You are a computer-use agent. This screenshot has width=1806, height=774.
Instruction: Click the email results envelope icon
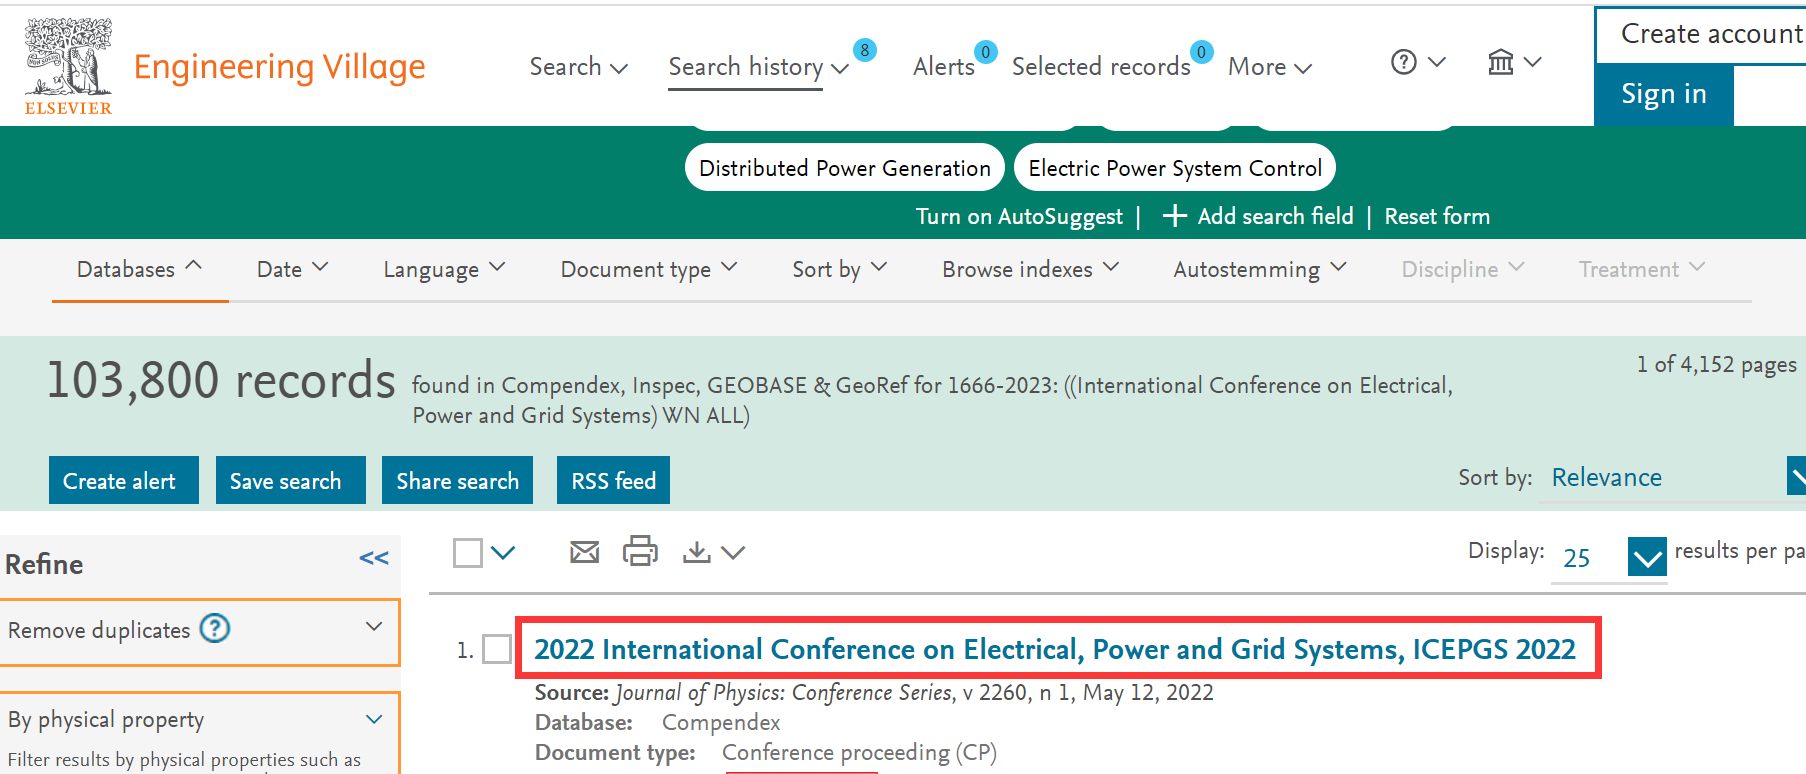point(585,552)
